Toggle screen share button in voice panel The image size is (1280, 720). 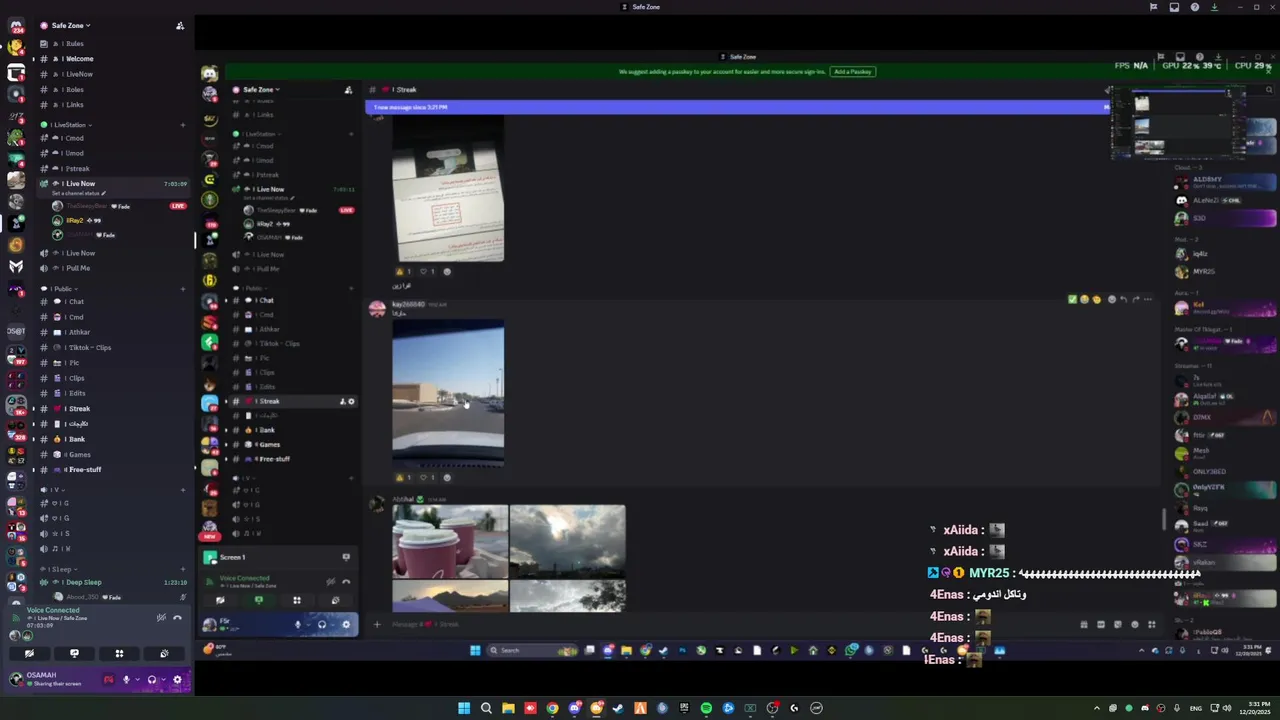[74, 653]
